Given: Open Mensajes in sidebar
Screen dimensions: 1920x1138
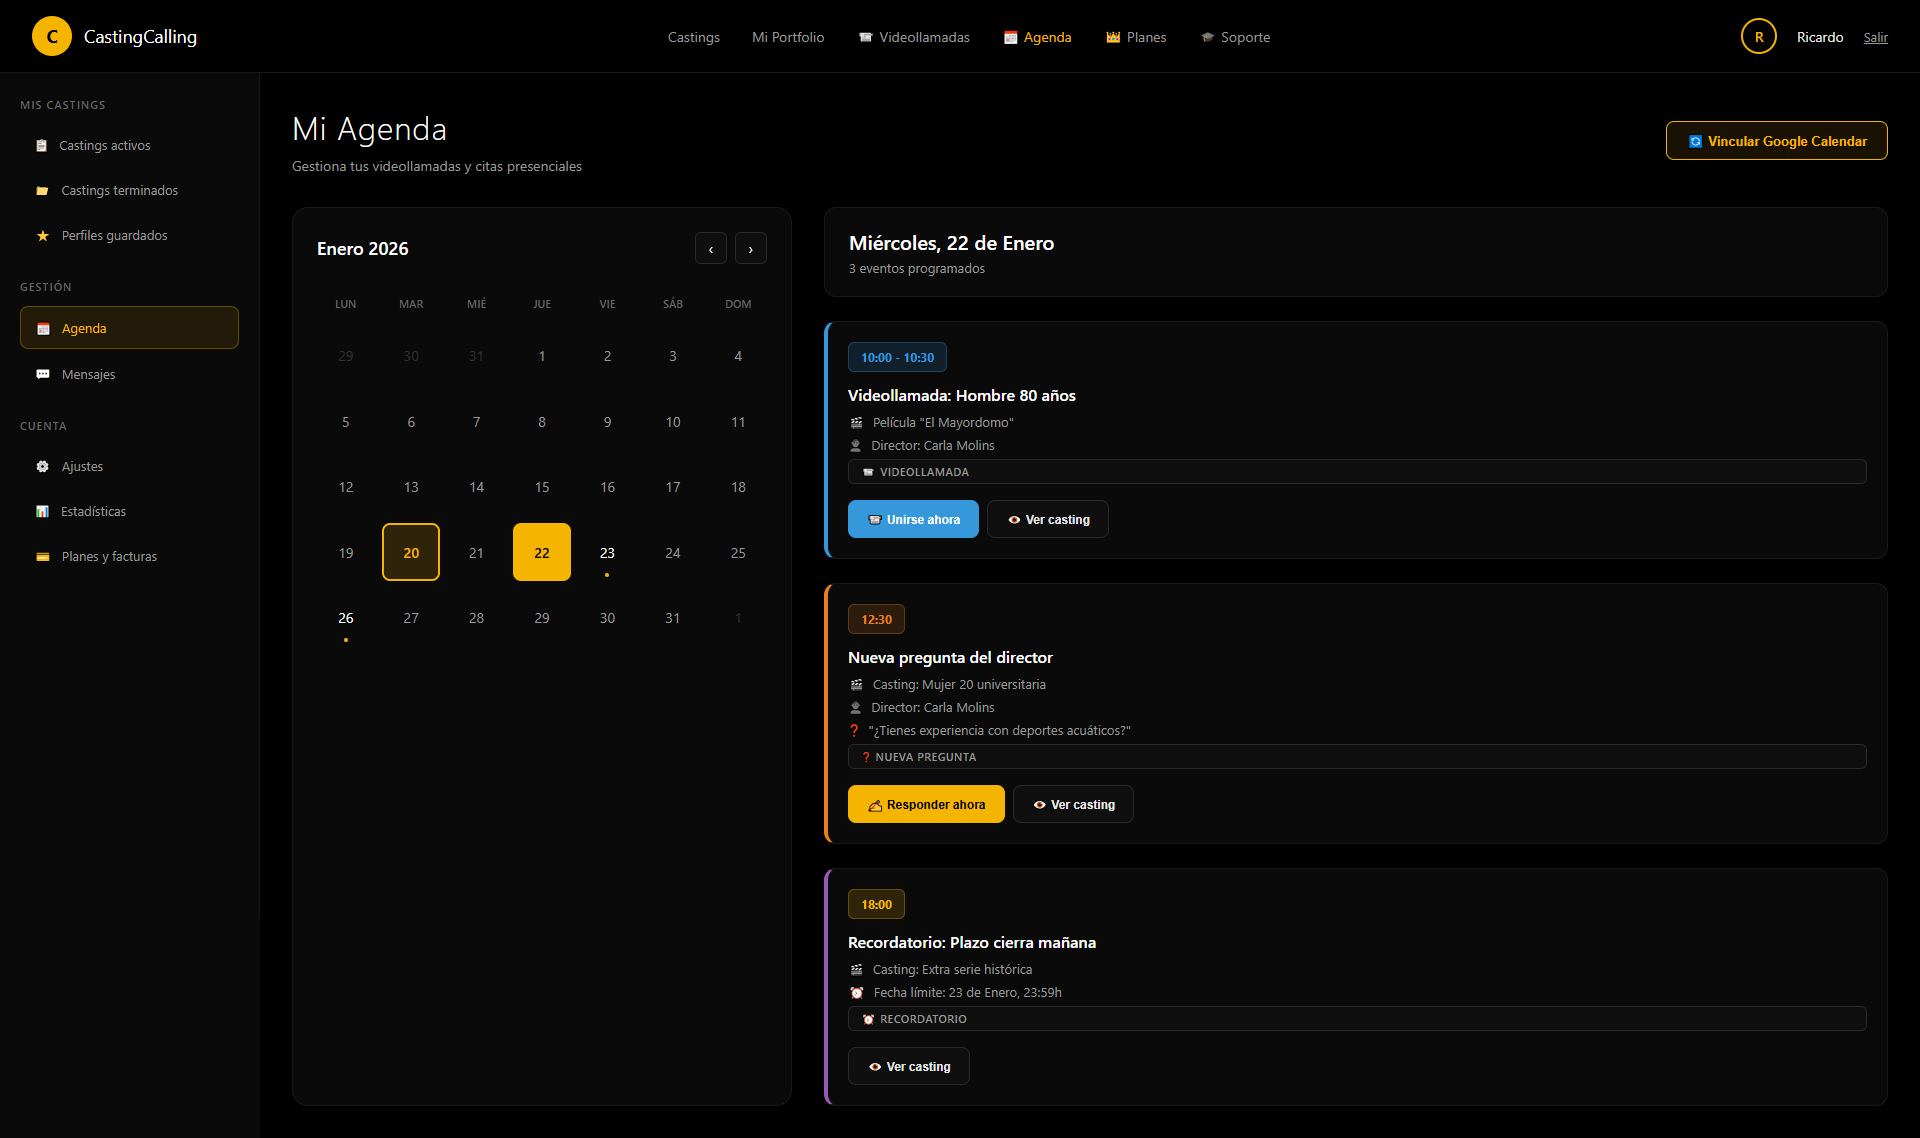Looking at the screenshot, I should point(88,374).
